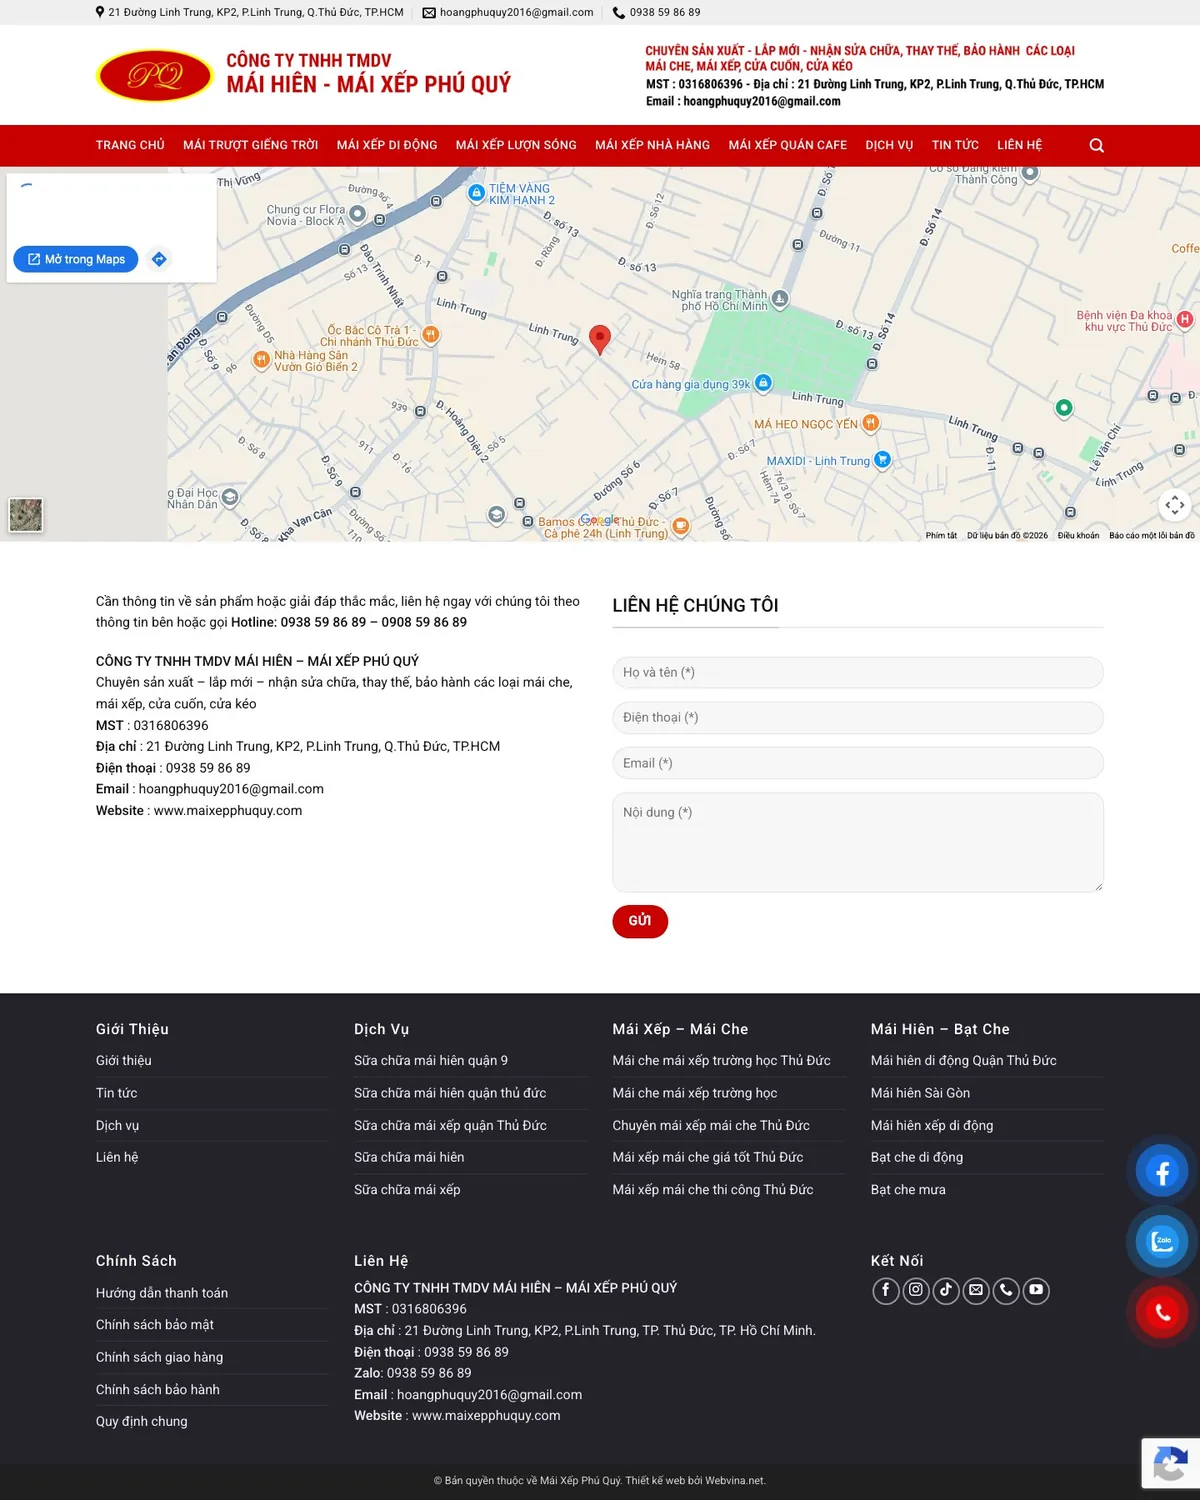Click the Mở trong Maps button

point(76,259)
